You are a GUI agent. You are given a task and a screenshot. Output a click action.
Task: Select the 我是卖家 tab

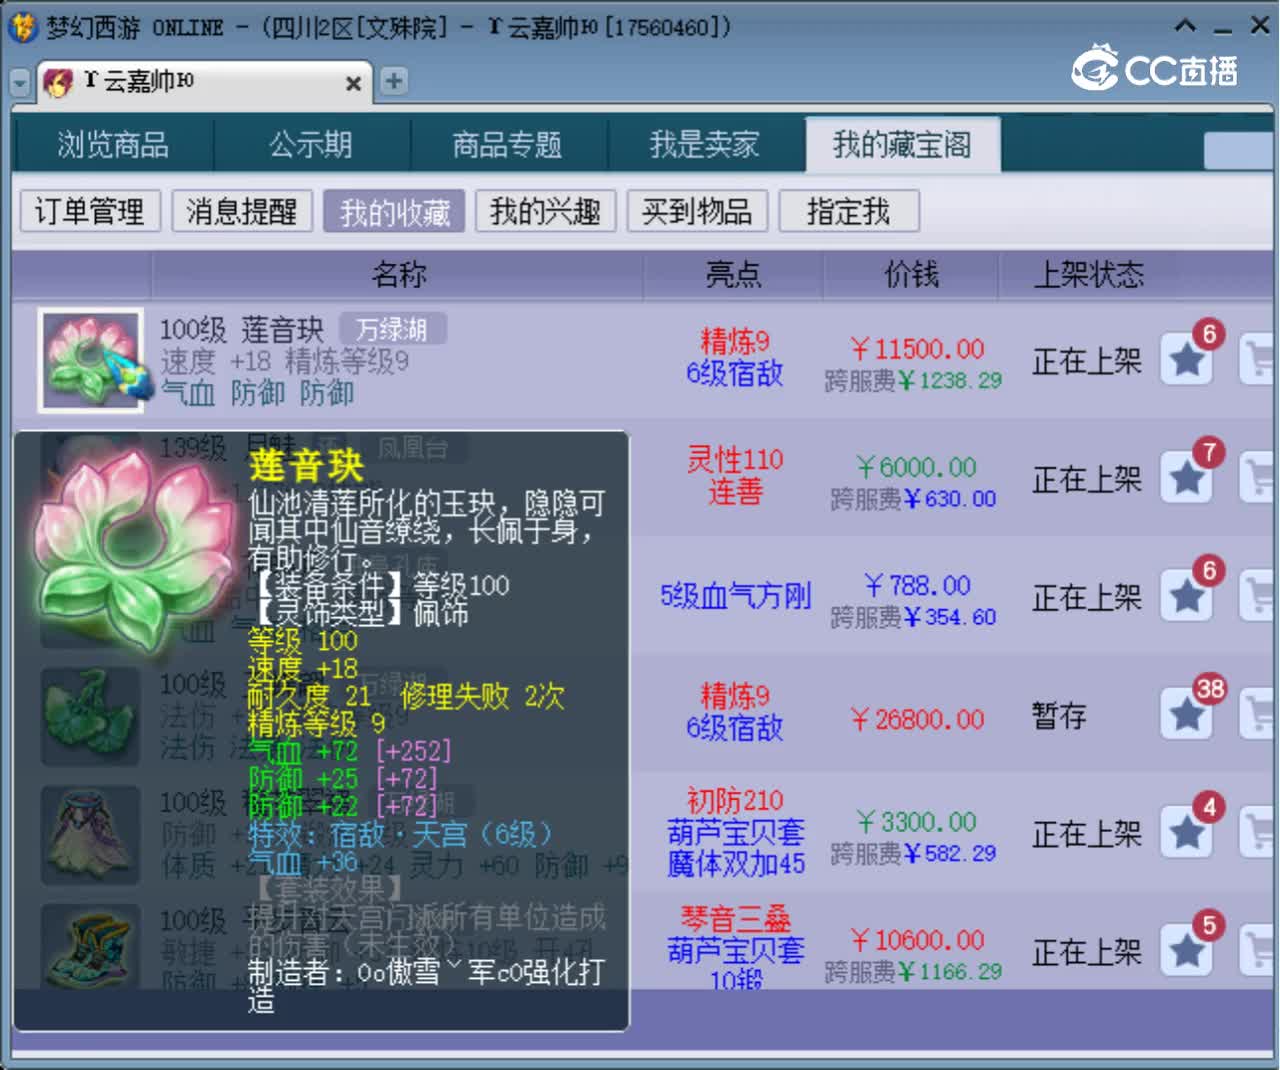(x=705, y=145)
